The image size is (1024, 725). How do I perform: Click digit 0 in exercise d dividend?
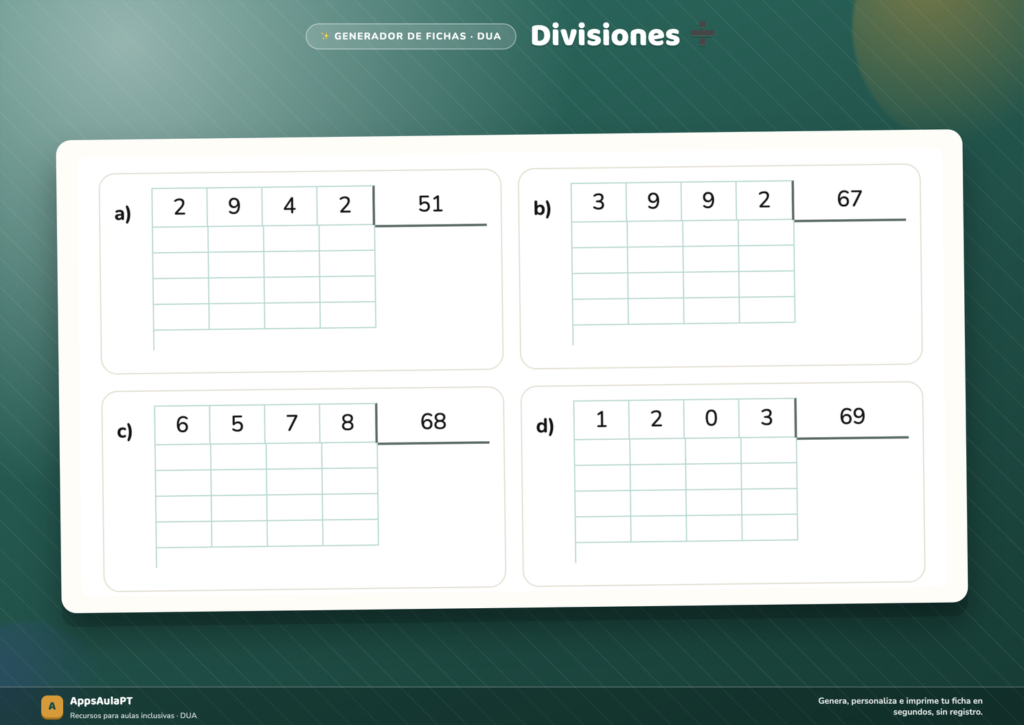click(x=712, y=418)
